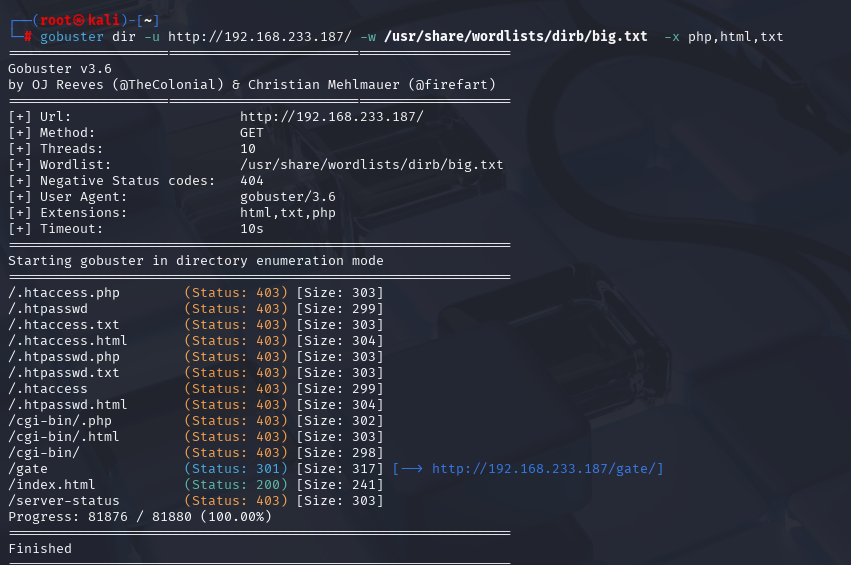This screenshot has width=851, height=565.
Task: Select the 'Gobuster v3.6' version line
Action: click(x=60, y=69)
